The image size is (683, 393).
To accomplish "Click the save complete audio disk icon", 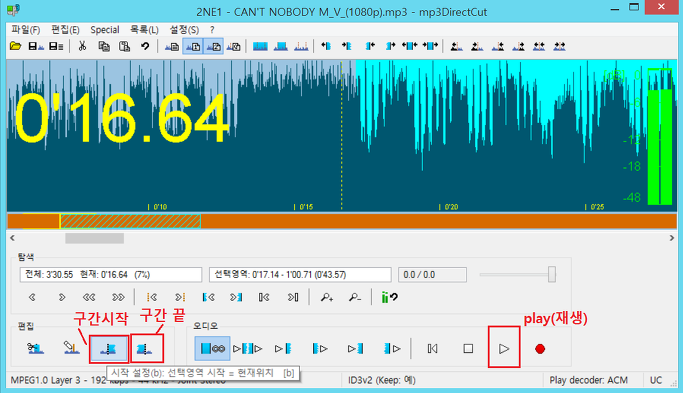I will 36,46.
